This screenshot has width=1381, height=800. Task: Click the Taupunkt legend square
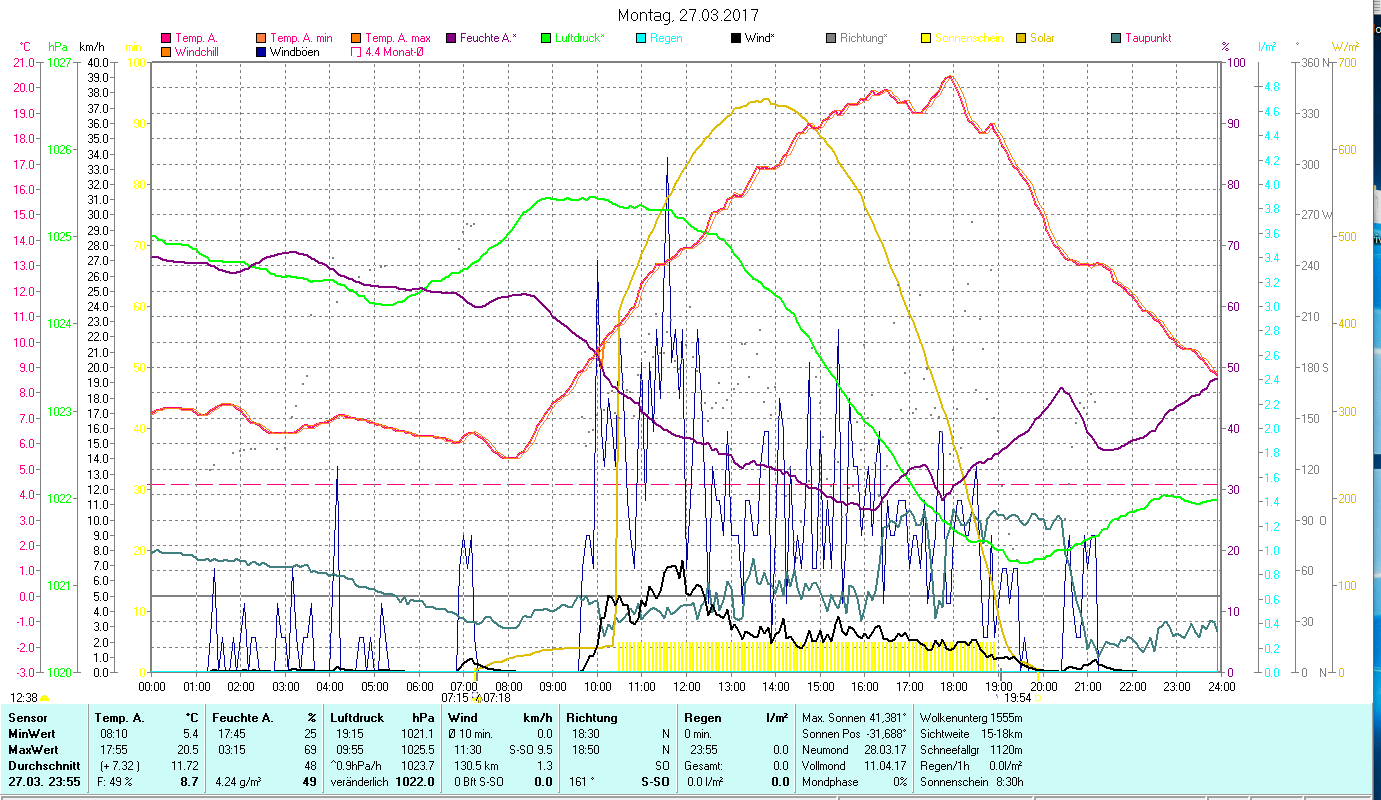pyautogui.click(x=1116, y=38)
